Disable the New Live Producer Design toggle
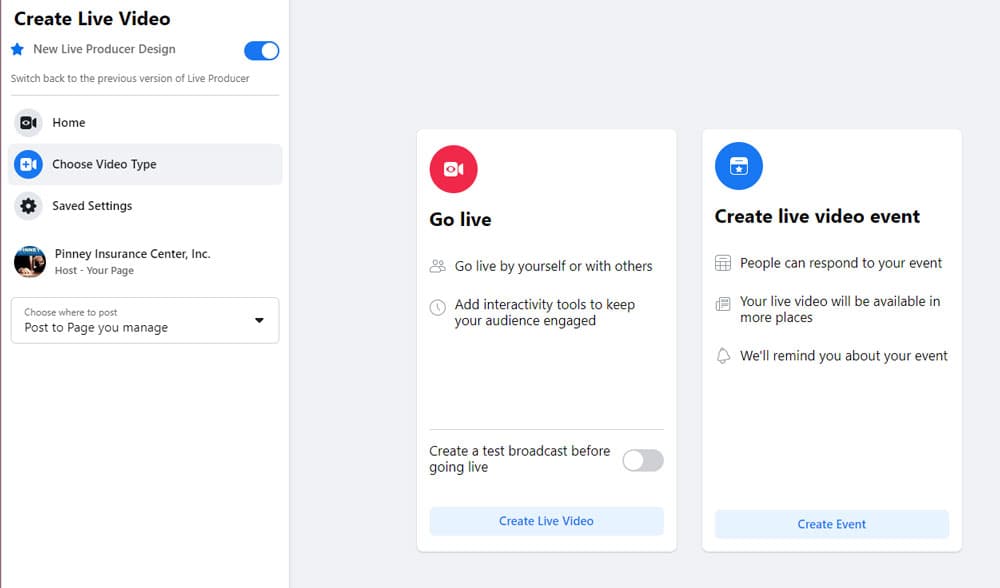1000x588 pixels. point(261,50)
